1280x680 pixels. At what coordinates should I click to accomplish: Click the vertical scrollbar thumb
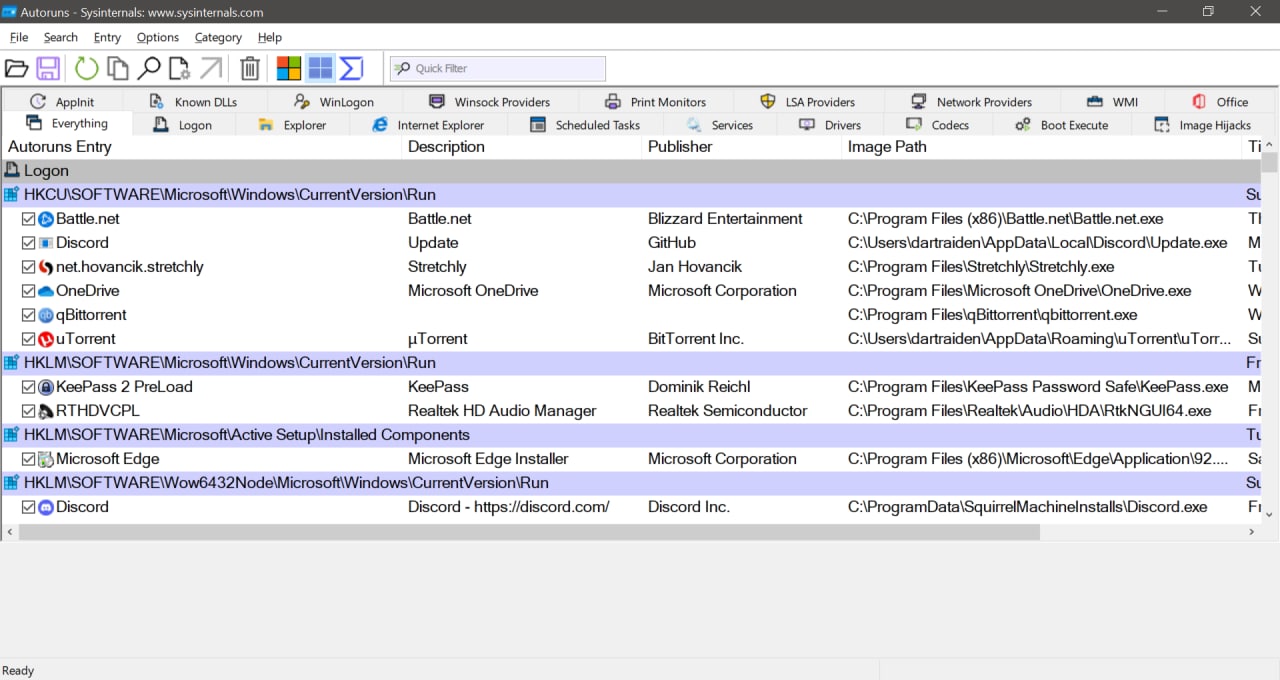point(1269,162)
